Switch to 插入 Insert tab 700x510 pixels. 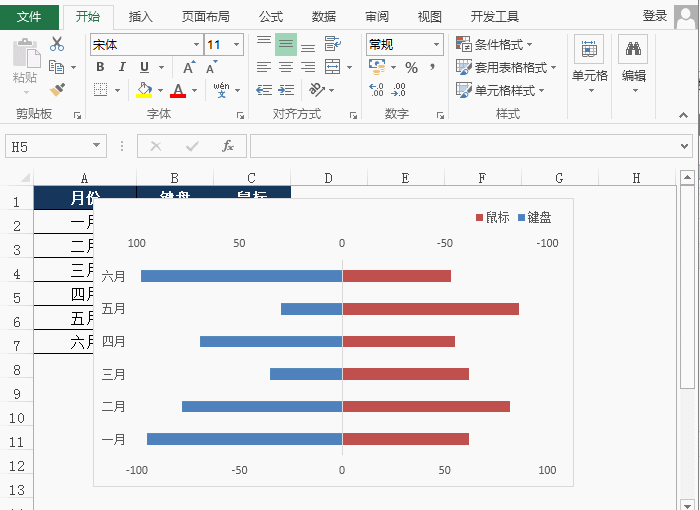click(x=141, y=17)
